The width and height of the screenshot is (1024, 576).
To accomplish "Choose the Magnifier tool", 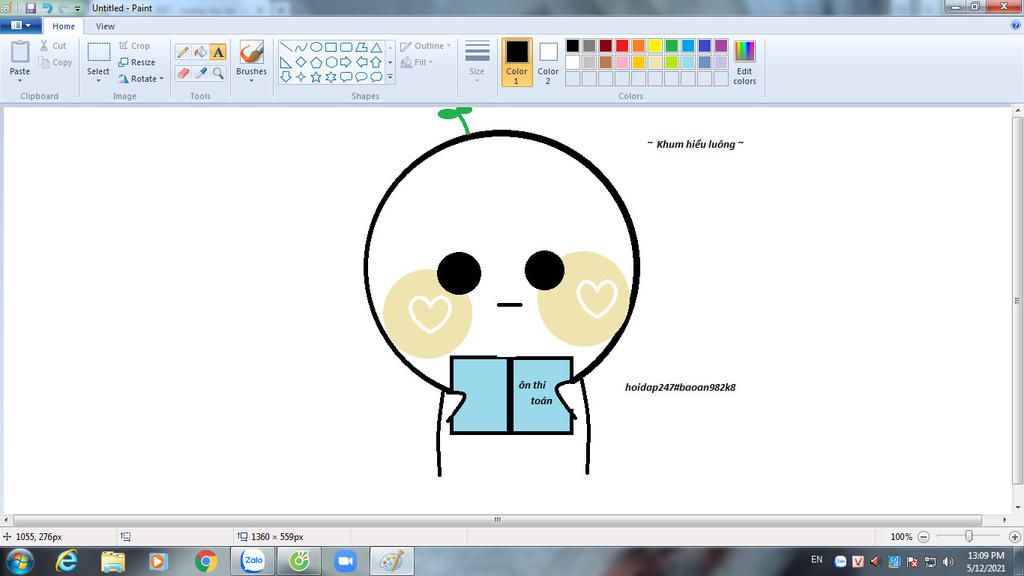I will pyautogui.click(x=218, y=72).
